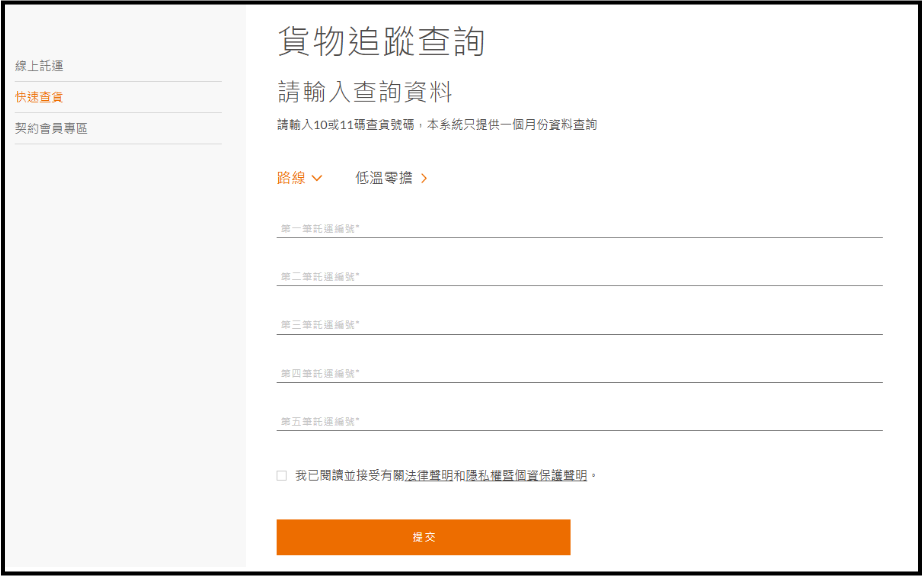Screen dimensions: 923x576
Task: Select the 第三筆託運編號 input field
Action: tap(579, 325)
